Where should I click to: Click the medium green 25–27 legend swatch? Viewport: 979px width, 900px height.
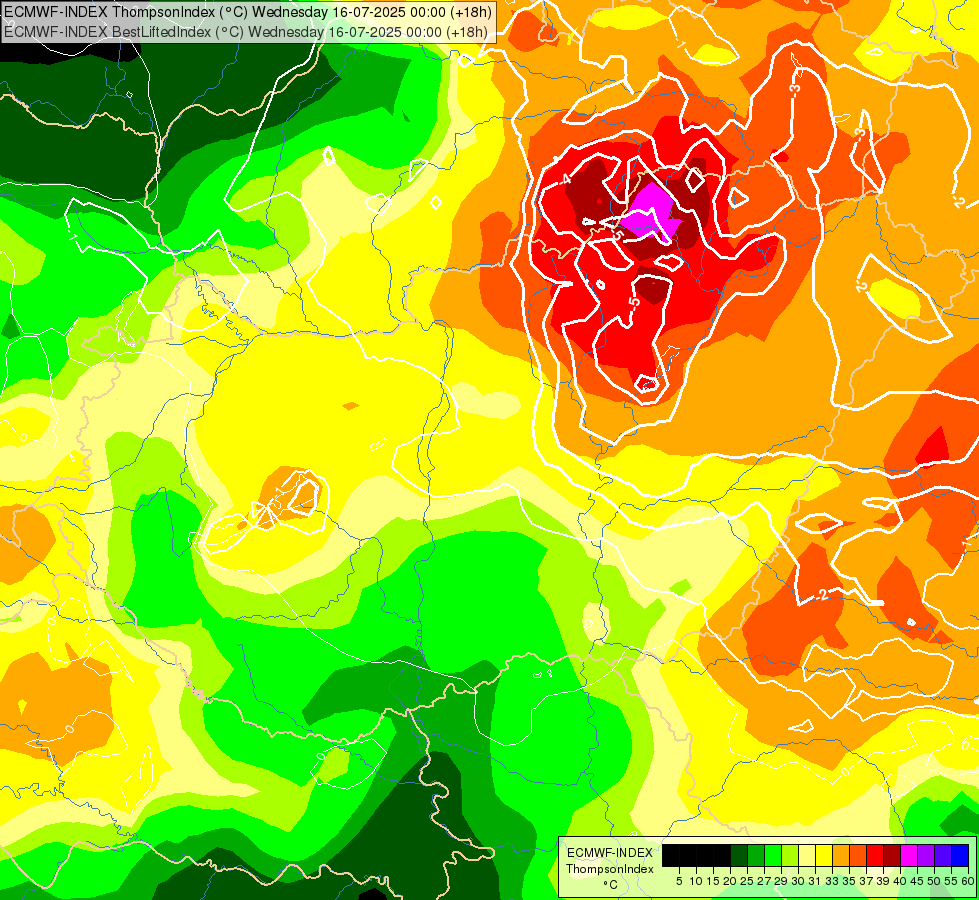pos(756,855)
